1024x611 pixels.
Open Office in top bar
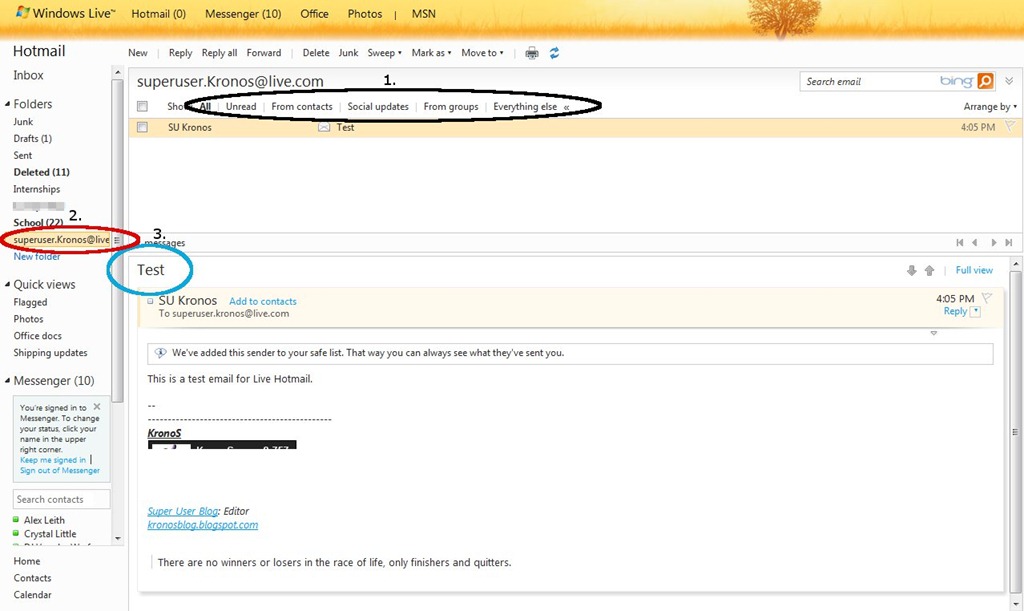tap(314, 14)
